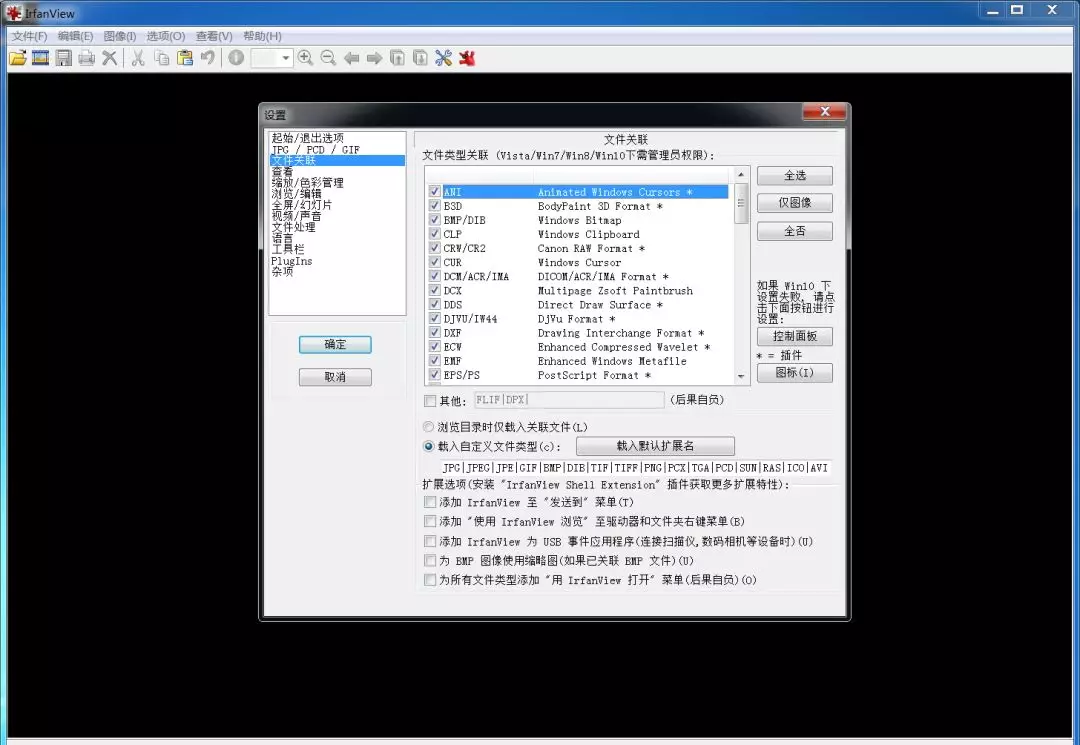1080x745 pixels.
Task: Open the 图像(I) menu
Action: coord(120,36)
